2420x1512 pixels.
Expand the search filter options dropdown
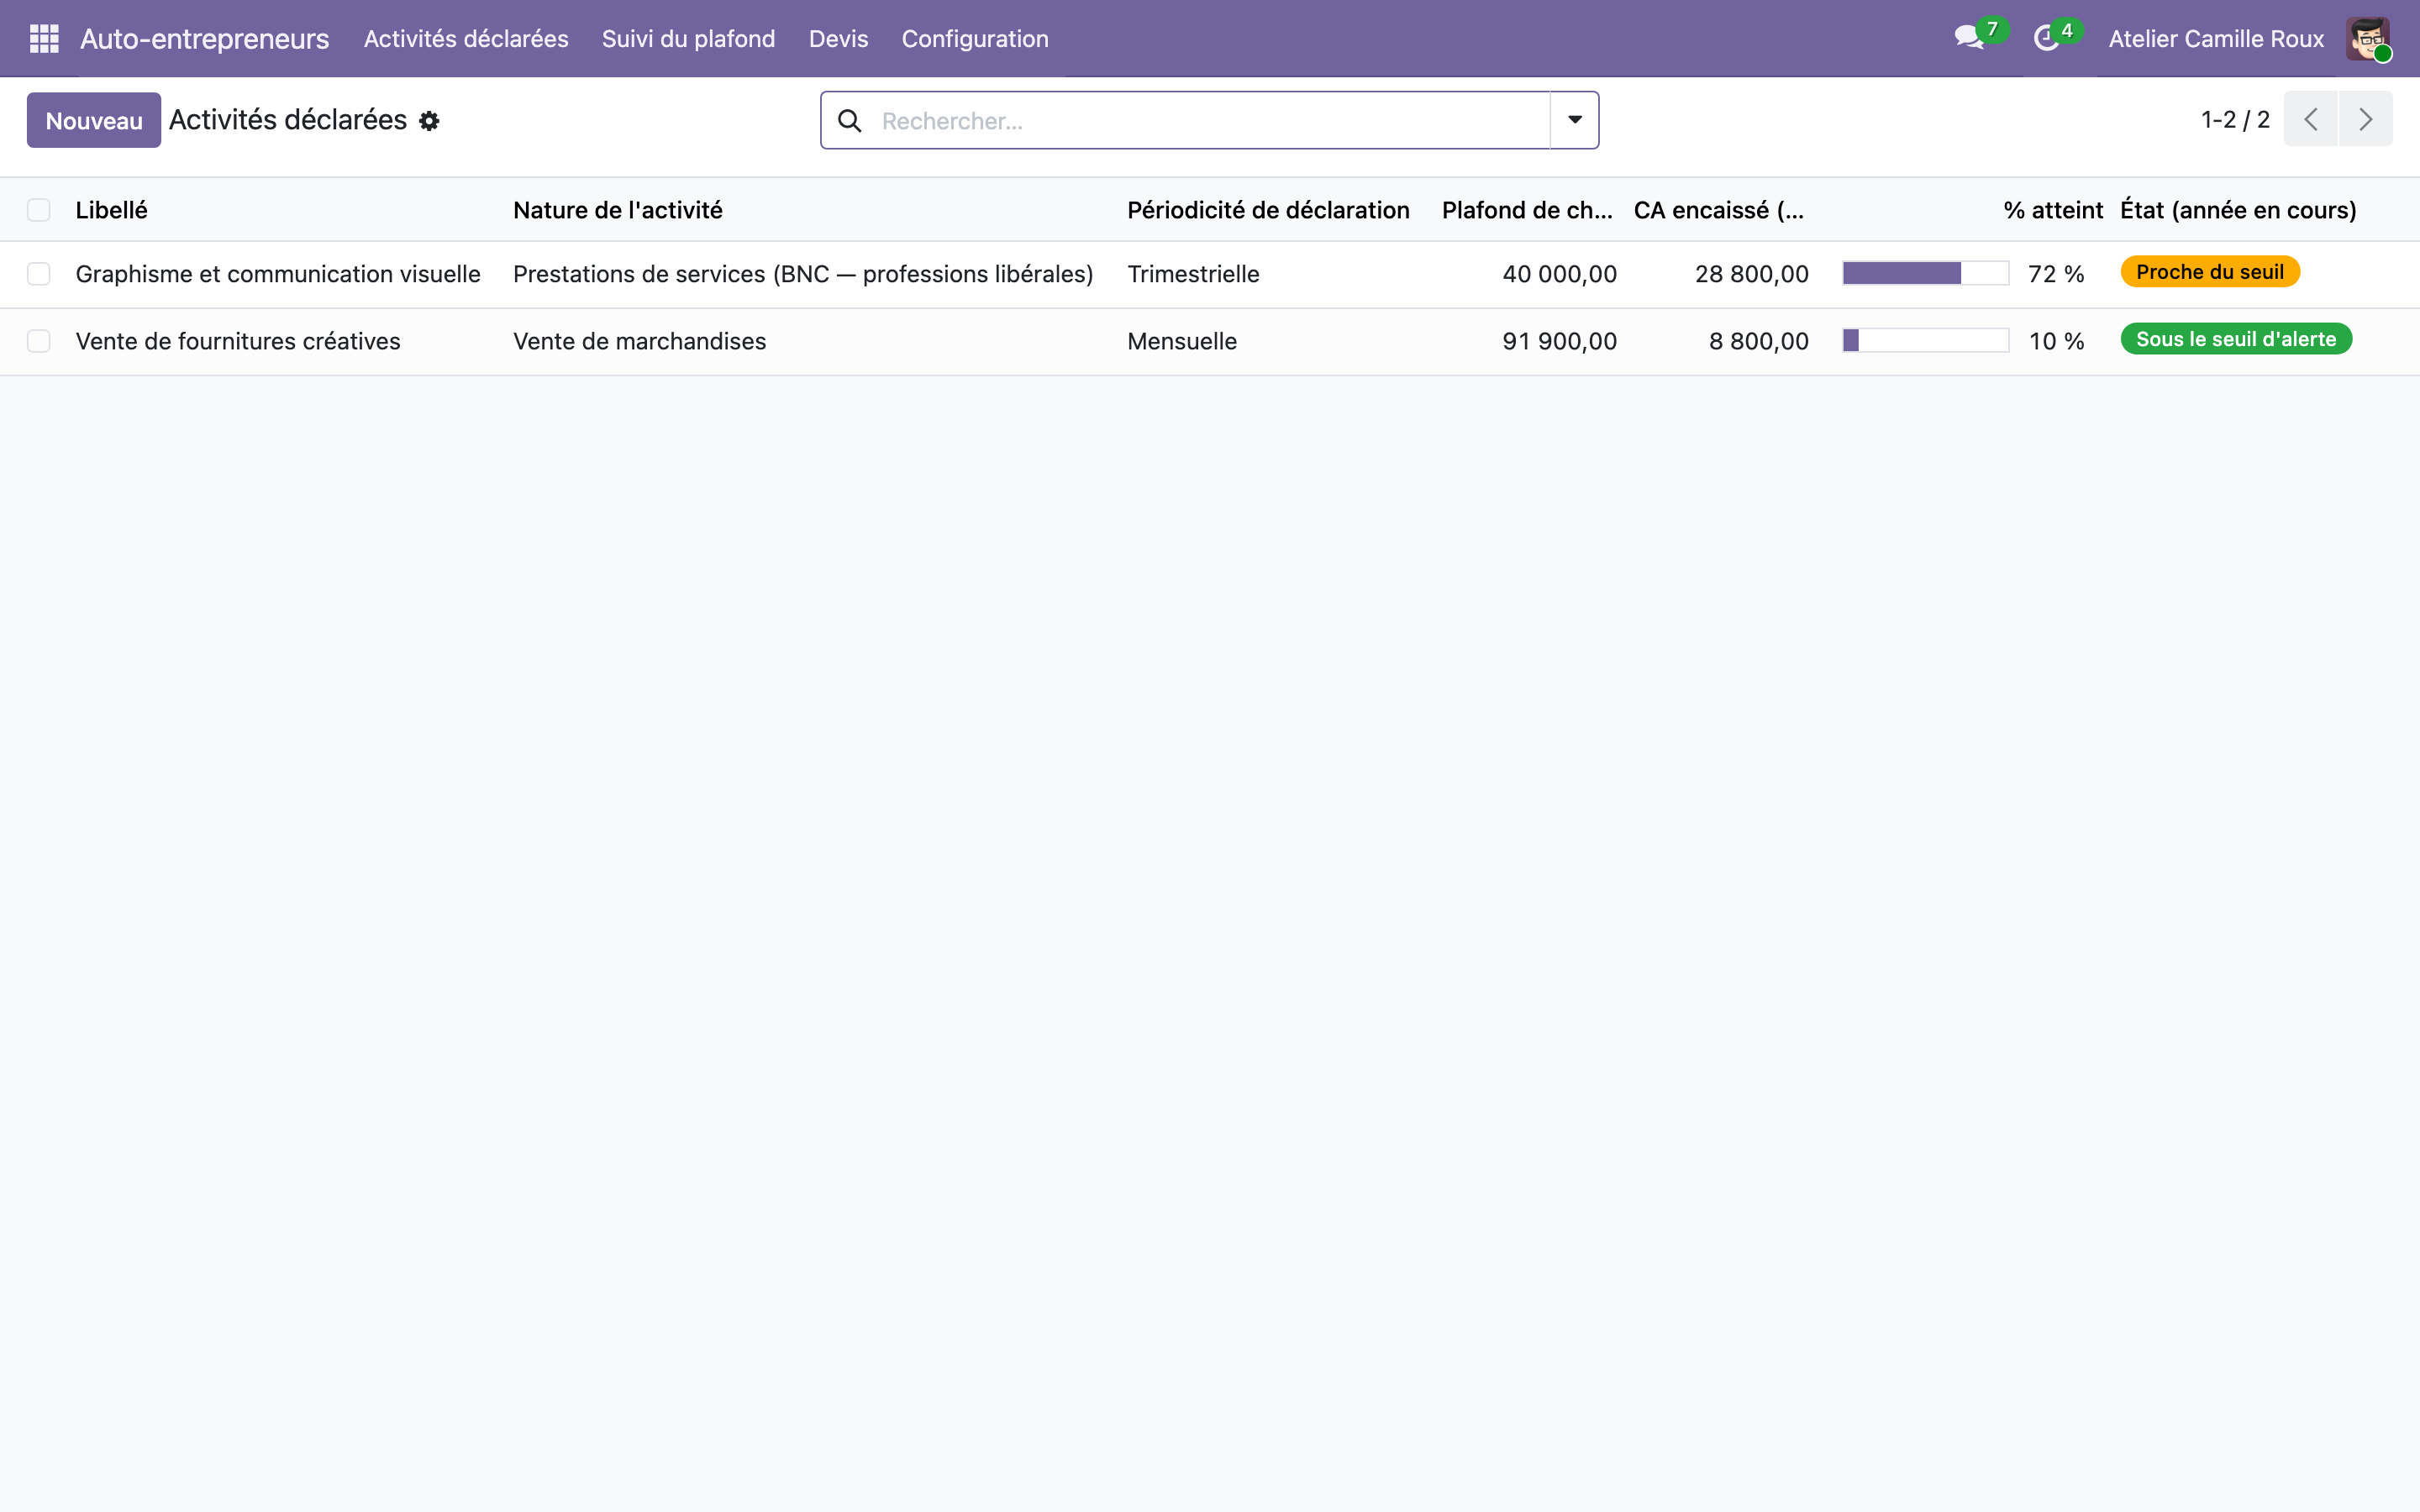pyautogui.click(x=1575, y=120)
